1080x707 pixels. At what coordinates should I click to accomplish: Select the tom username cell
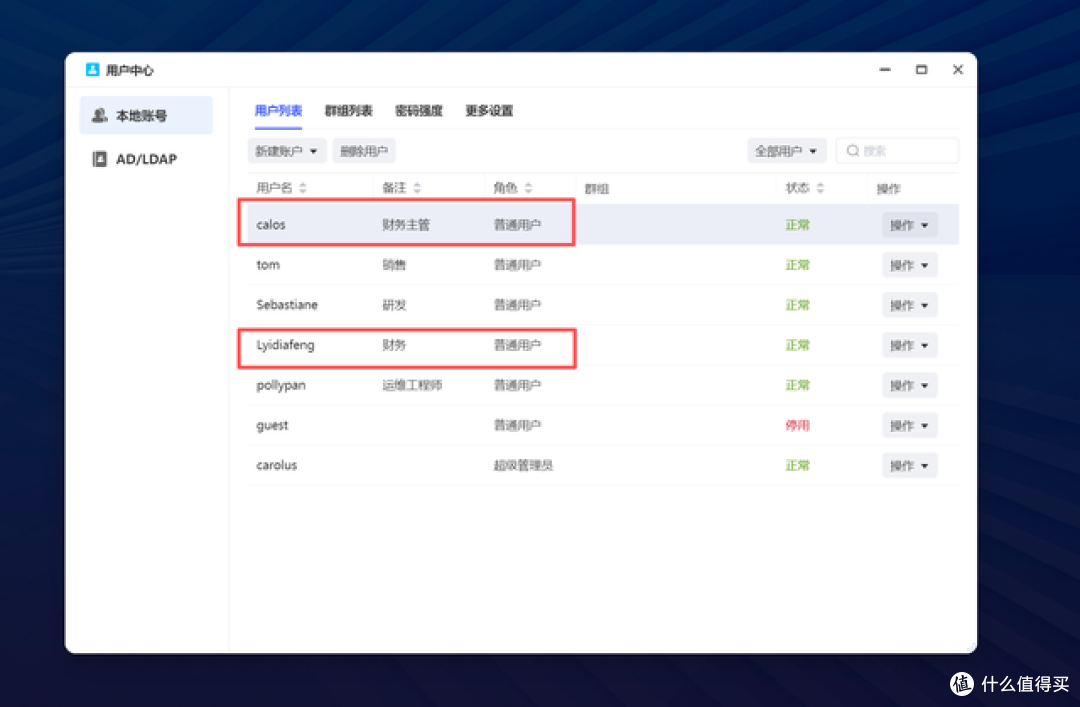point(268,265)
